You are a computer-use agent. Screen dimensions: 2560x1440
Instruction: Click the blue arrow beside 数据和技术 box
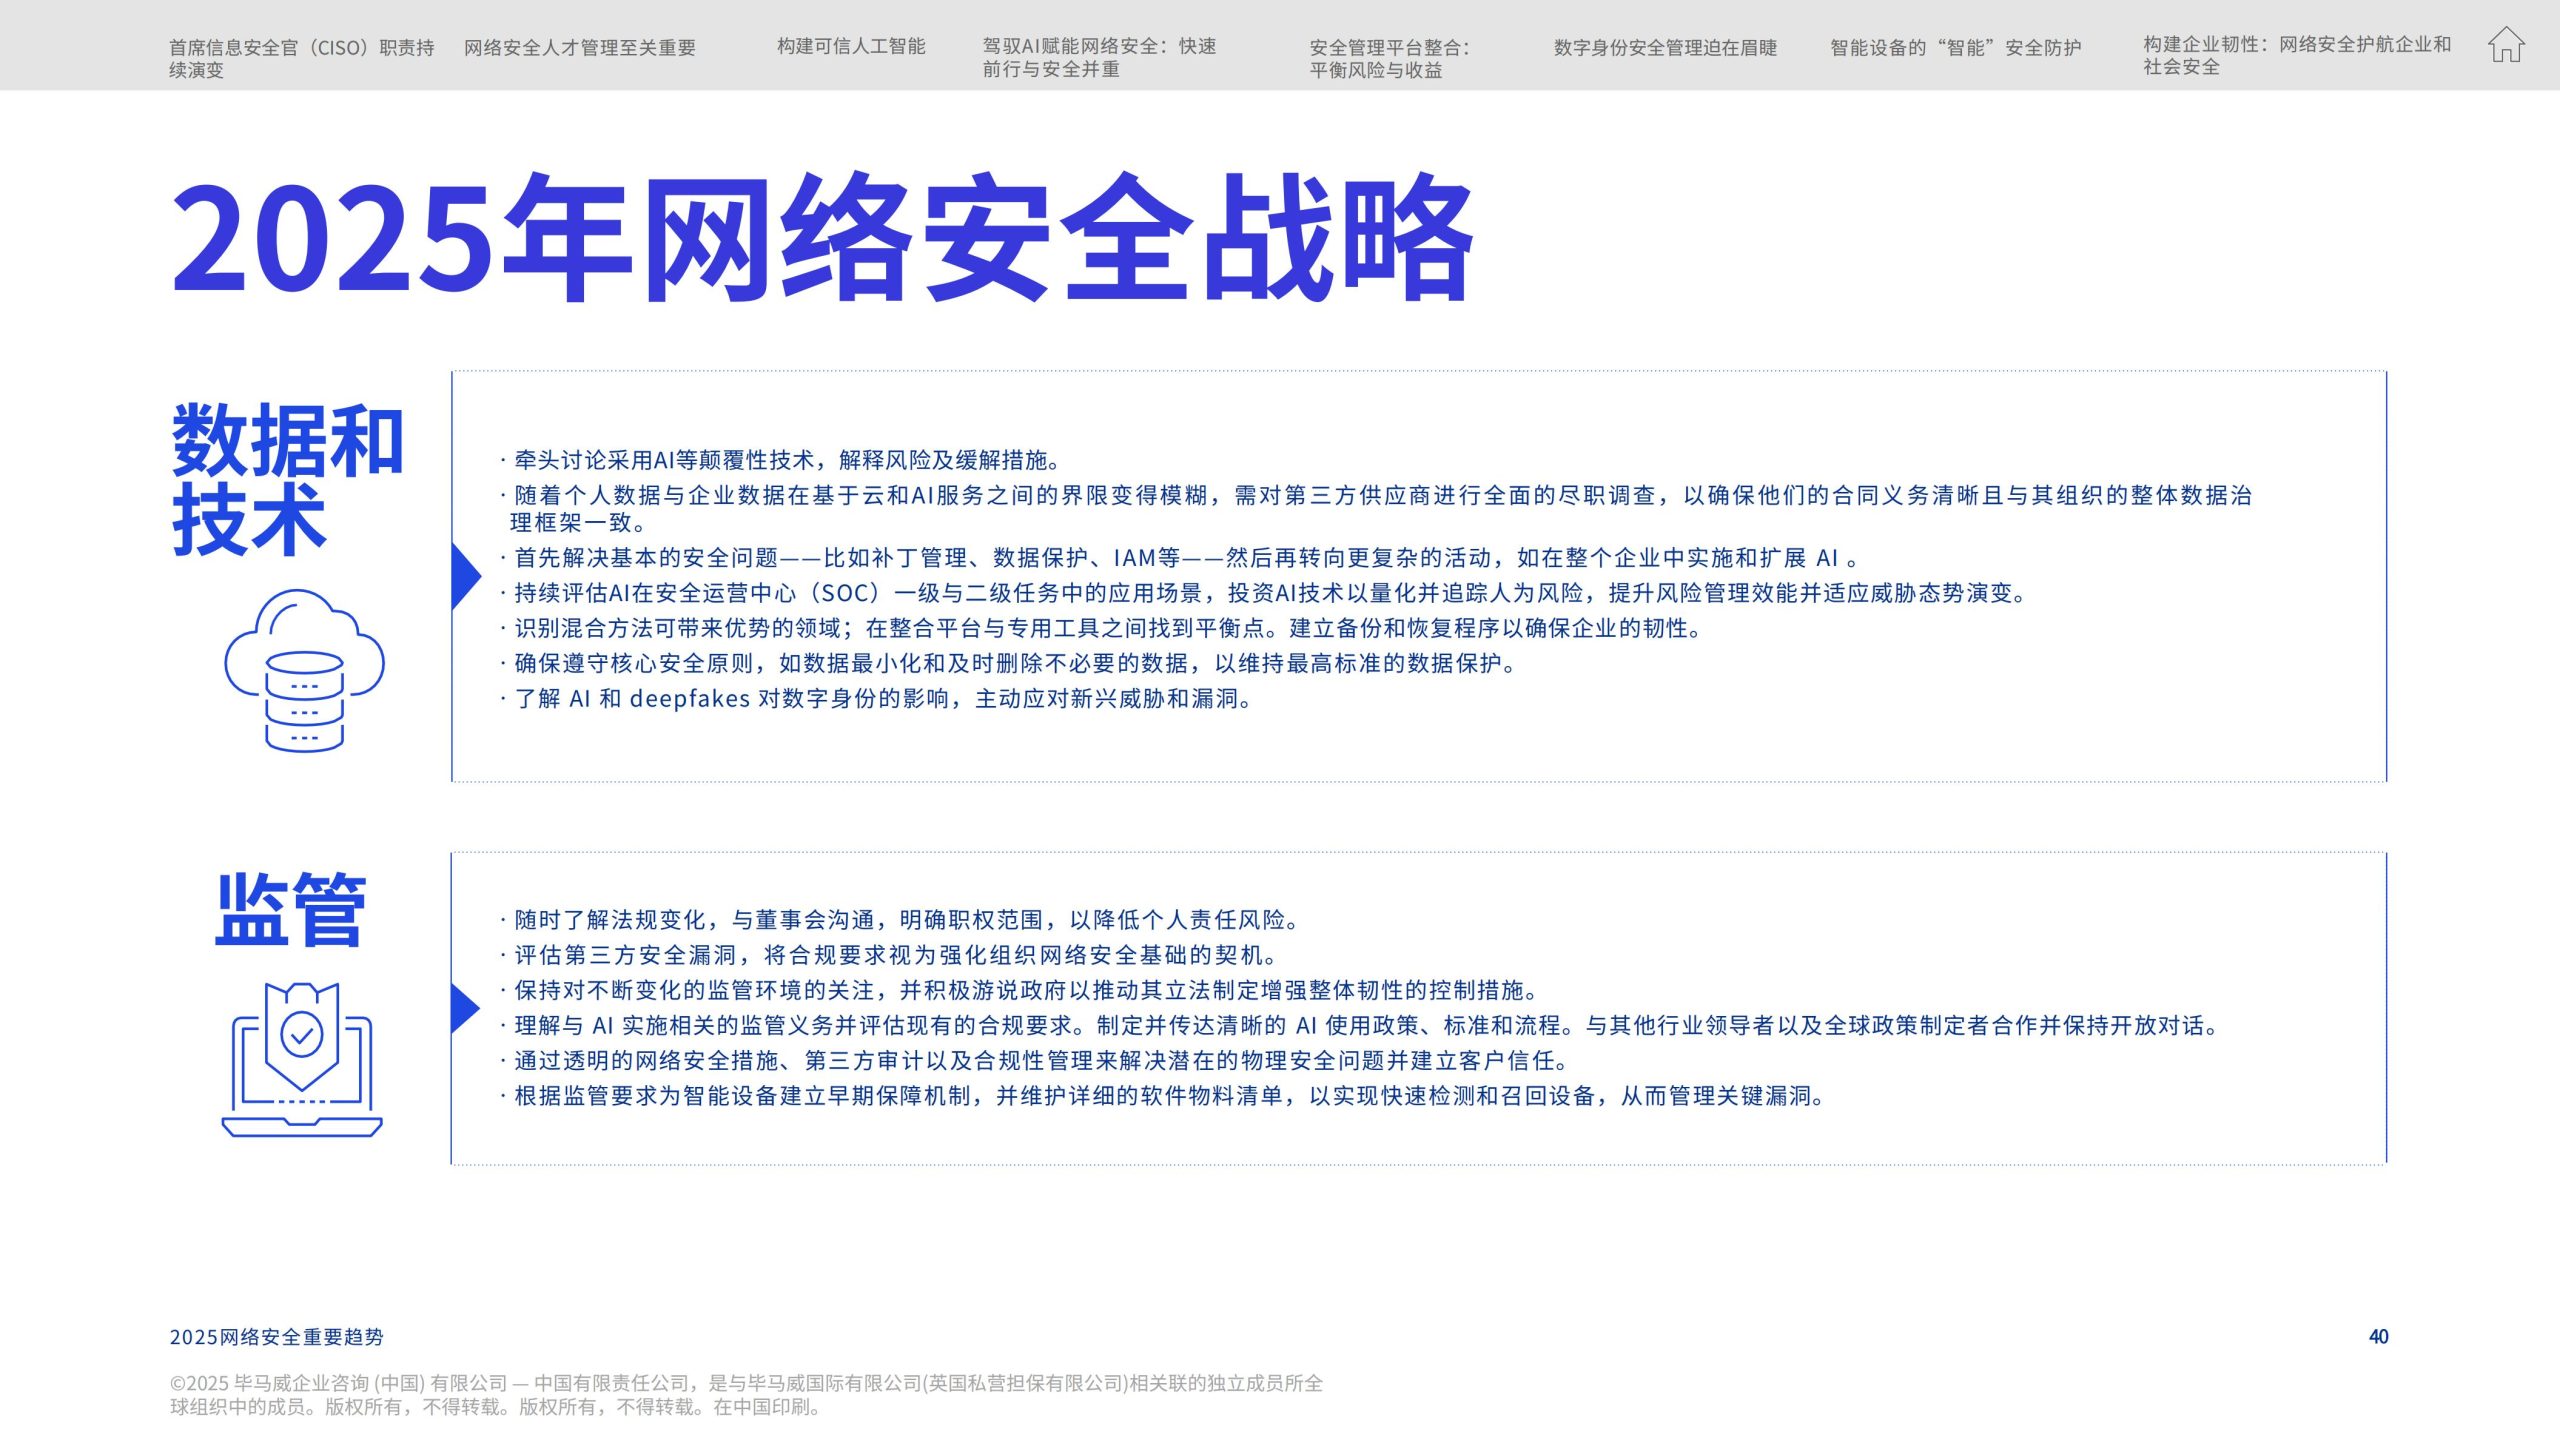(x=465, y=575)
